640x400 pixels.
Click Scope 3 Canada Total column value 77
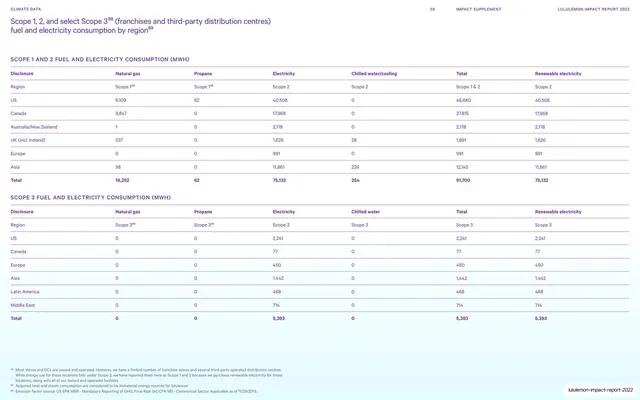[x=458, y=251]
